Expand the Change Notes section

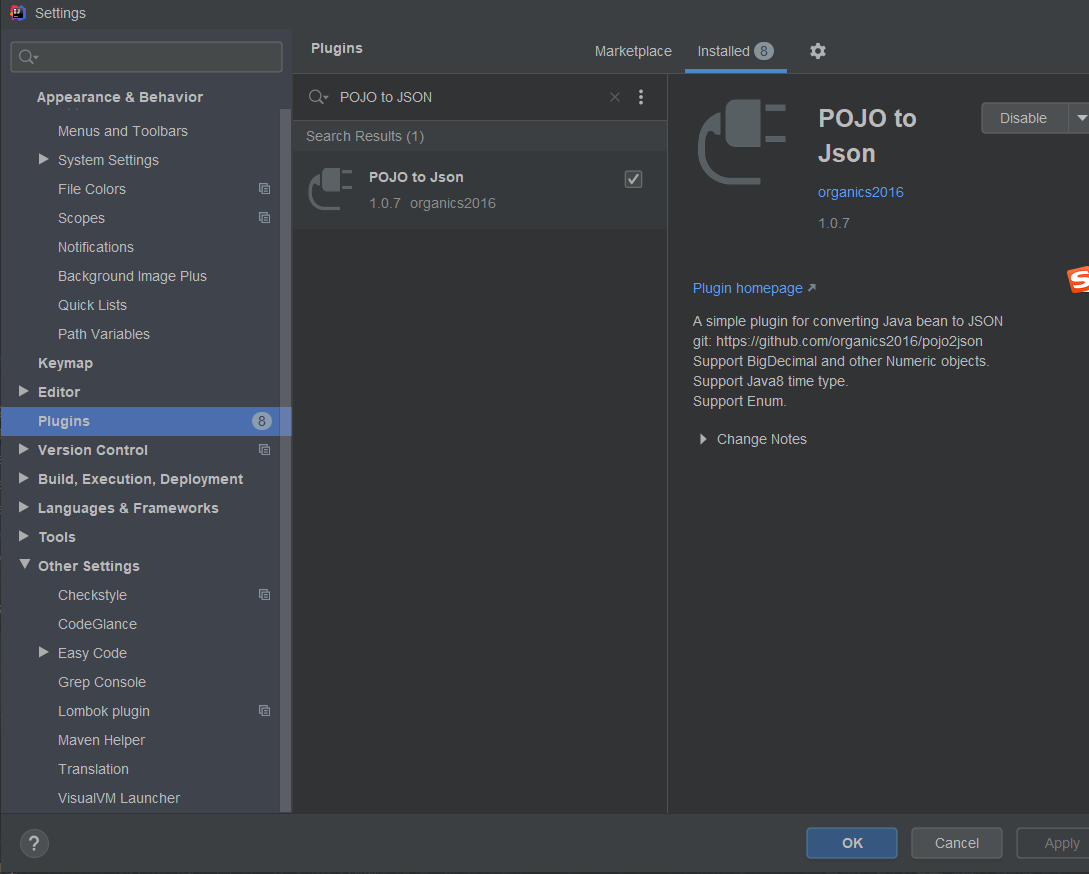(703, 439)
